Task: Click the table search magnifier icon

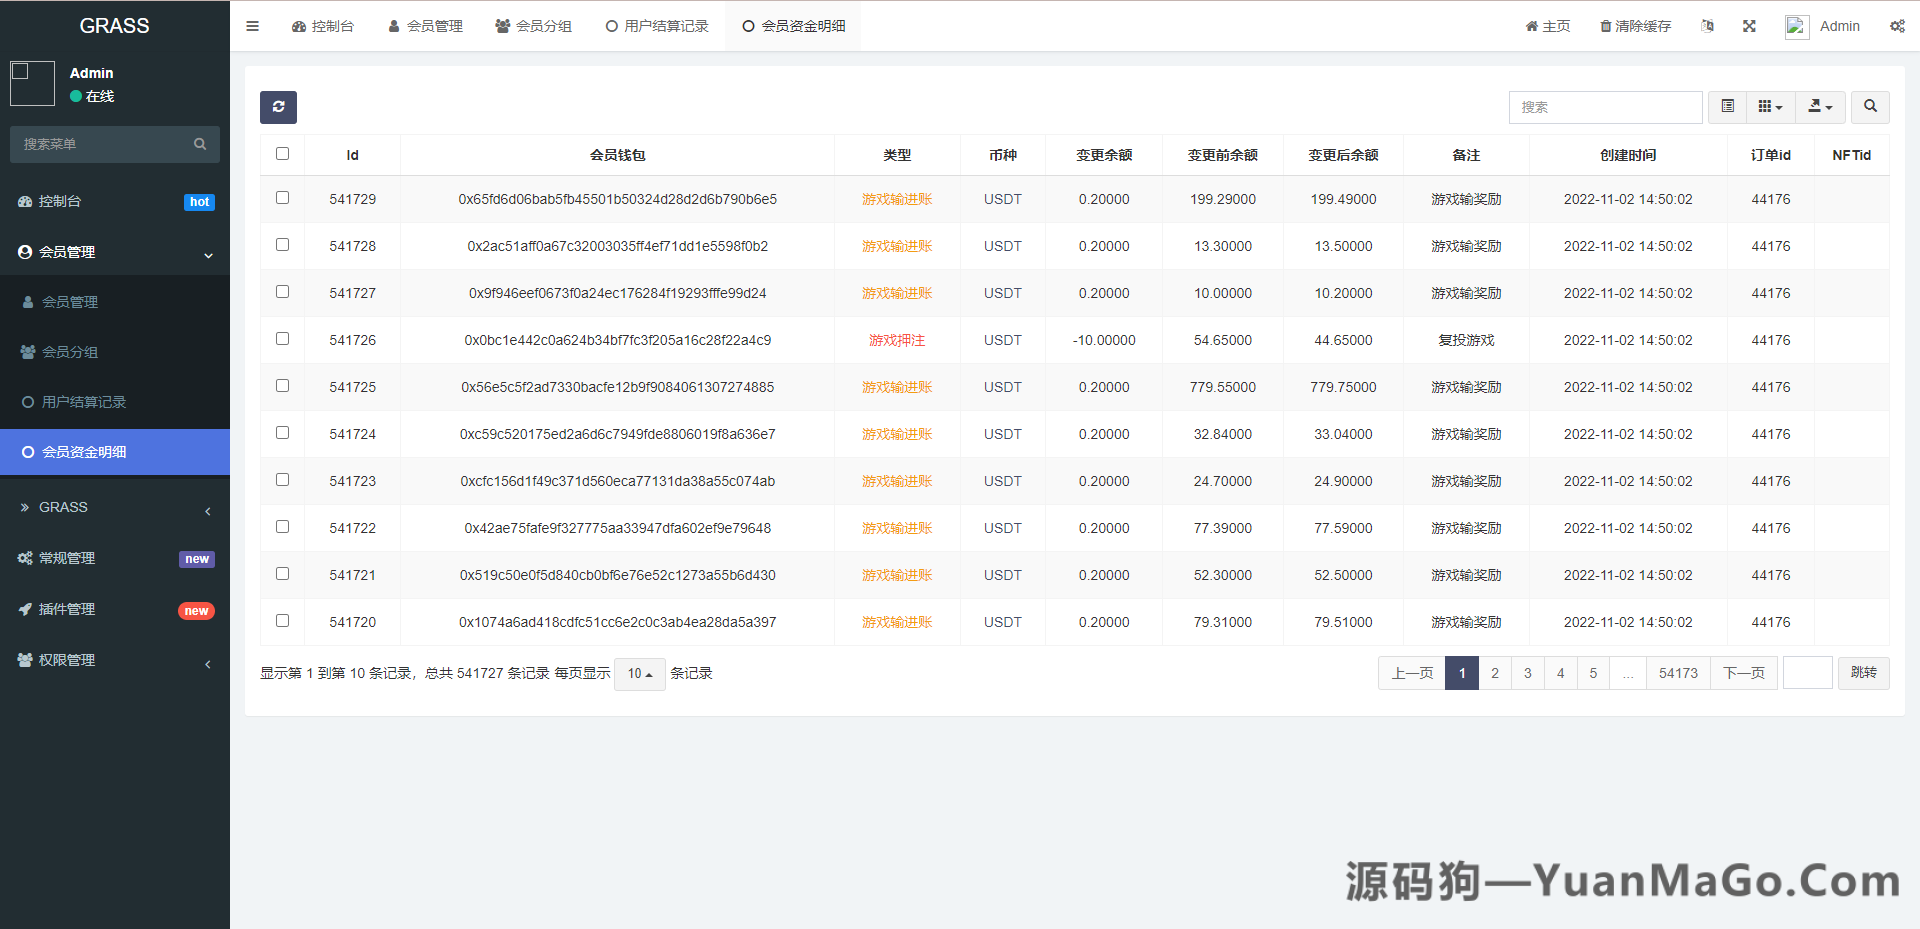Action: pos(1870,107)
